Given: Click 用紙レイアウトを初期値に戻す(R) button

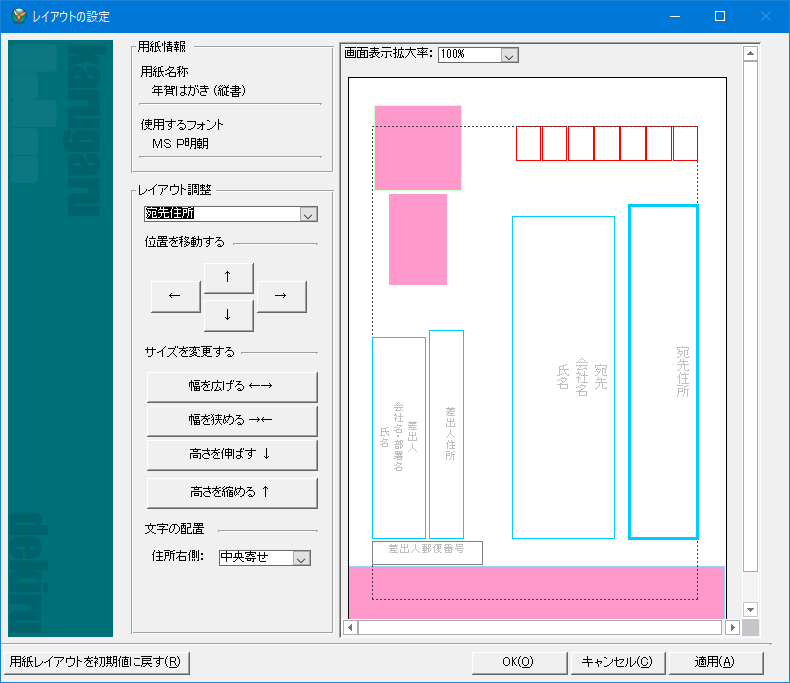Looking at the screenshot, I should (96, 662).
